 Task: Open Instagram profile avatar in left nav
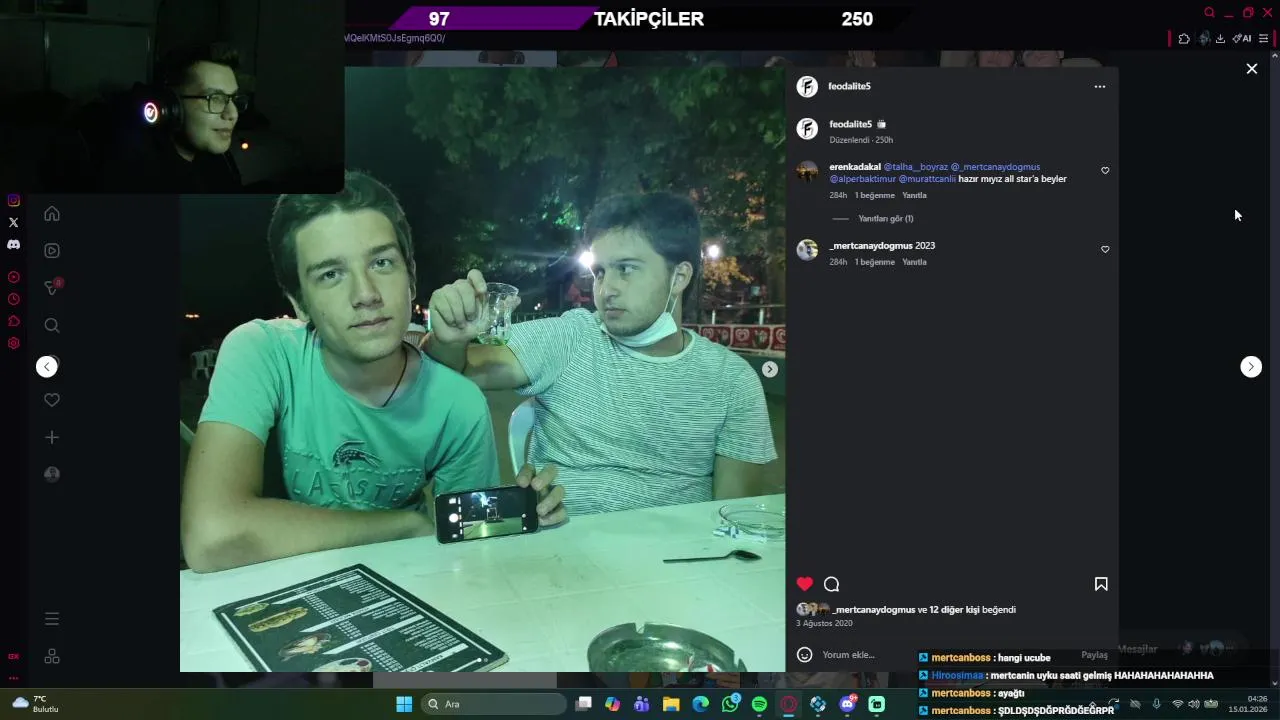tap(52, 474)
